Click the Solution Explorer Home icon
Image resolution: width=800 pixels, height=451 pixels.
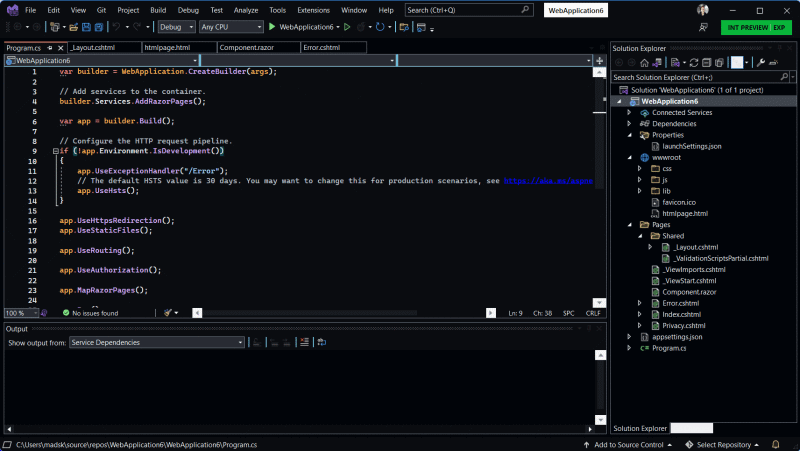(644, 62)
